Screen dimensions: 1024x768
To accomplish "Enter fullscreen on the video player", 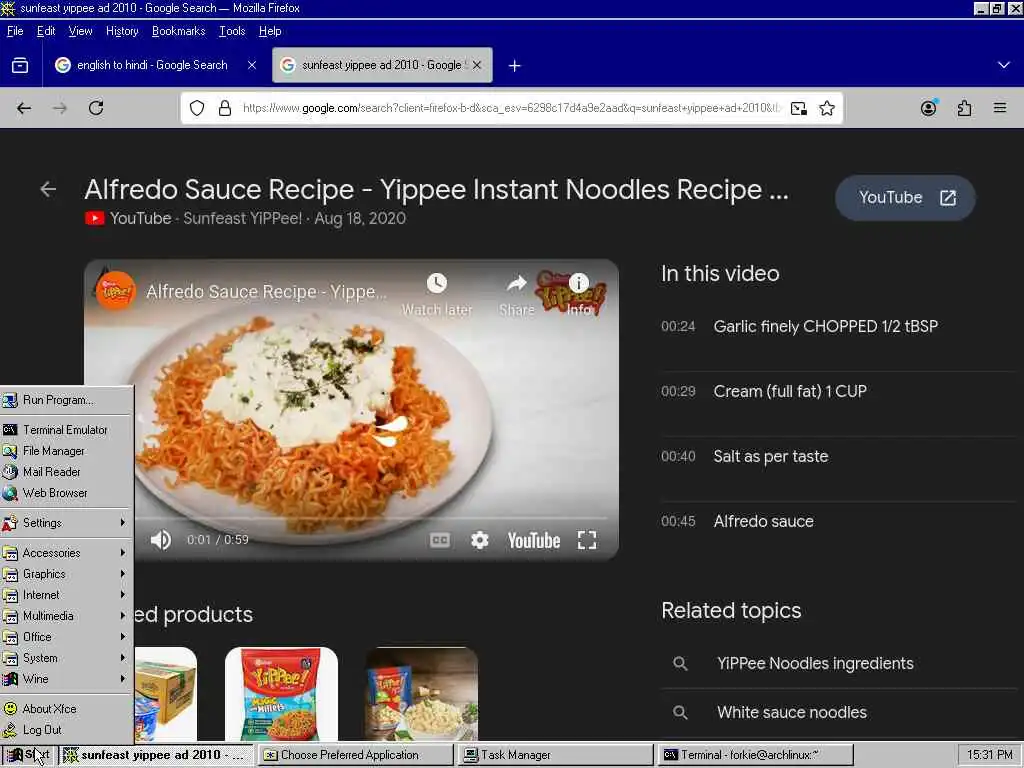I will pyautogui.click(x=587, y=540).
